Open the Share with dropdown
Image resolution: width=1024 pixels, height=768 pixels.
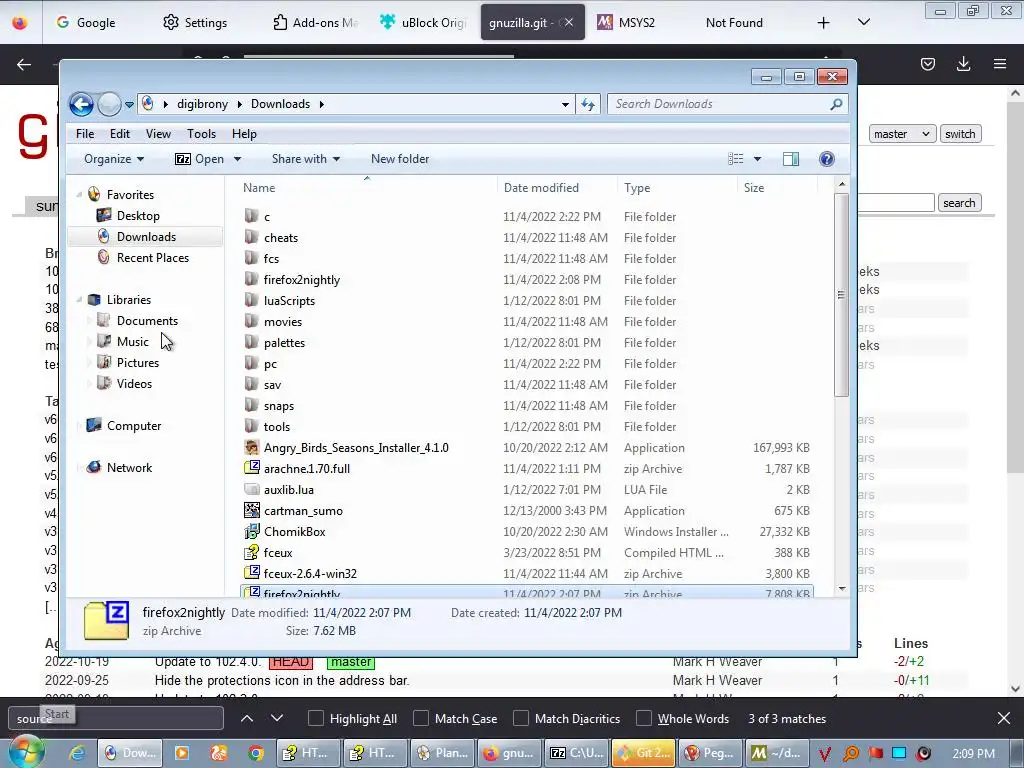pos(306,159)
